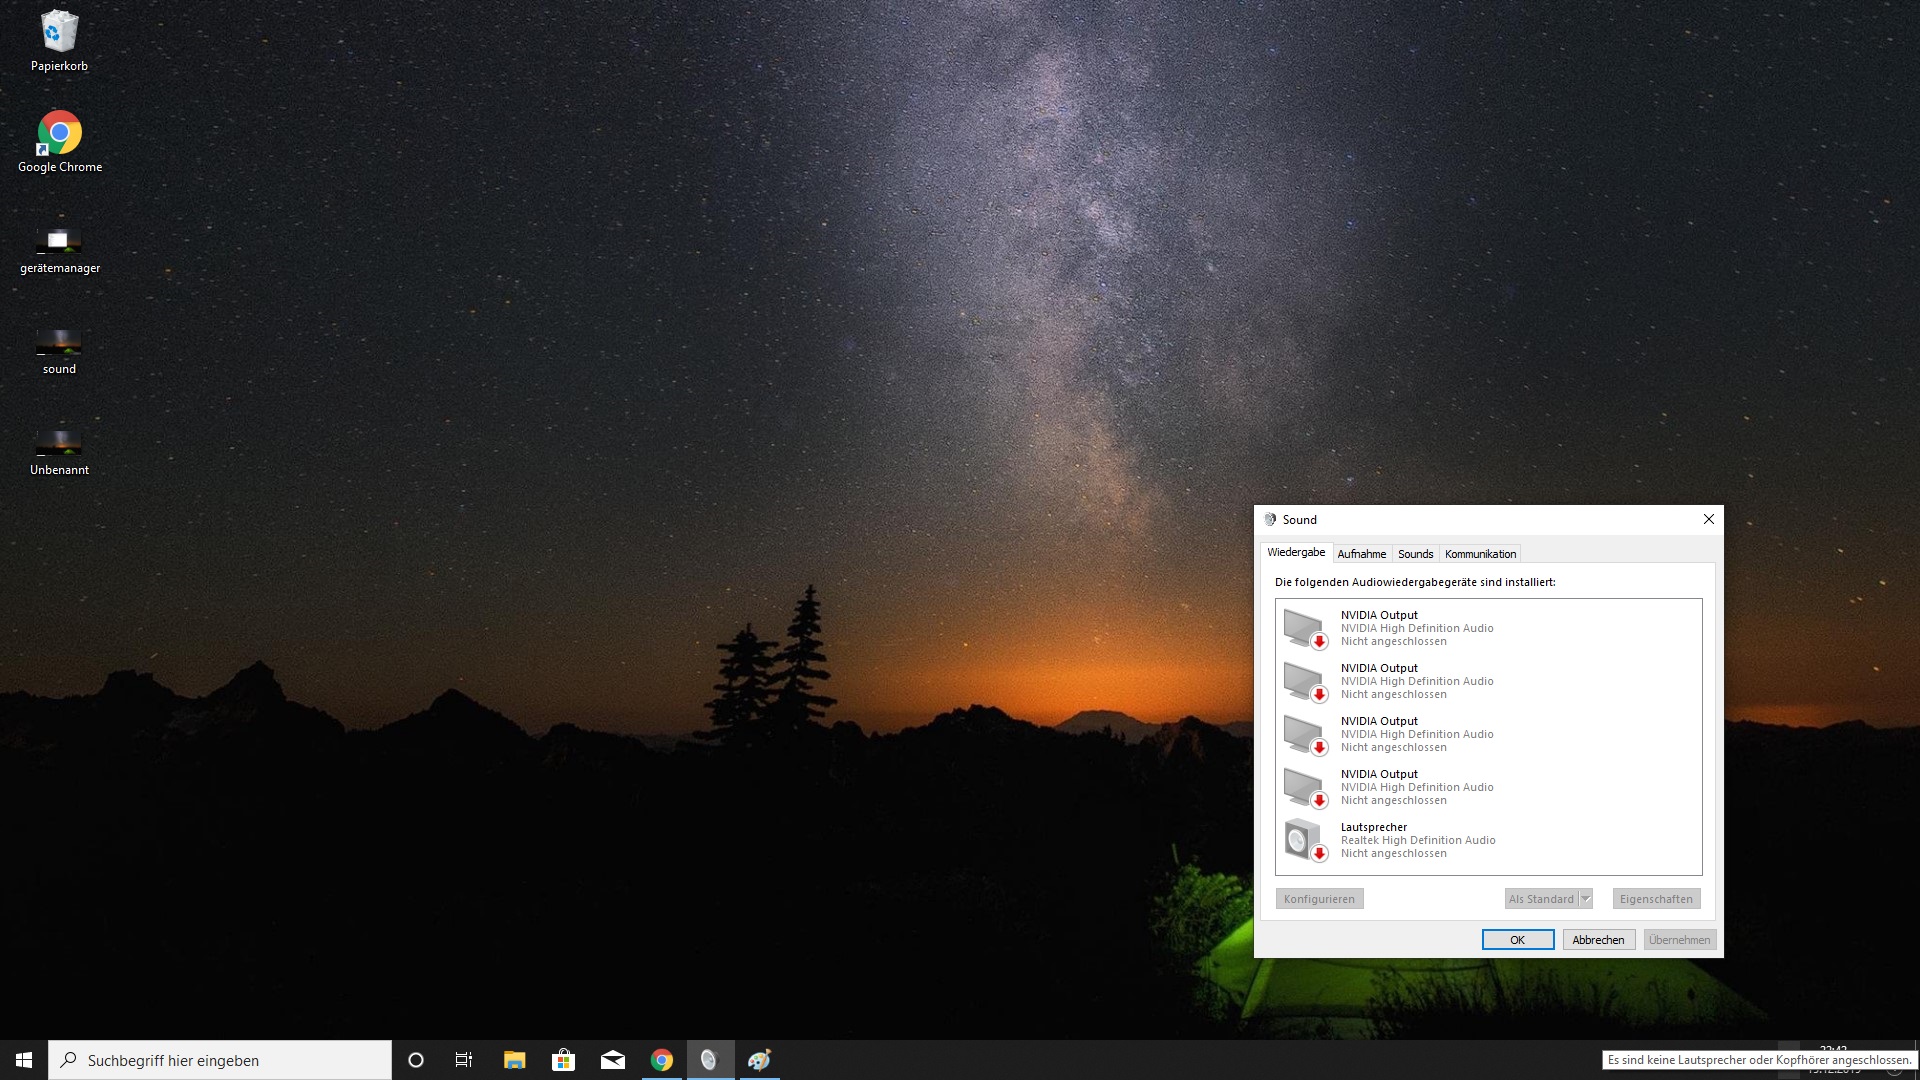Switch to Paint in the taskbar
Screen dimensions: 1920x1080
tap(759, 1060)
